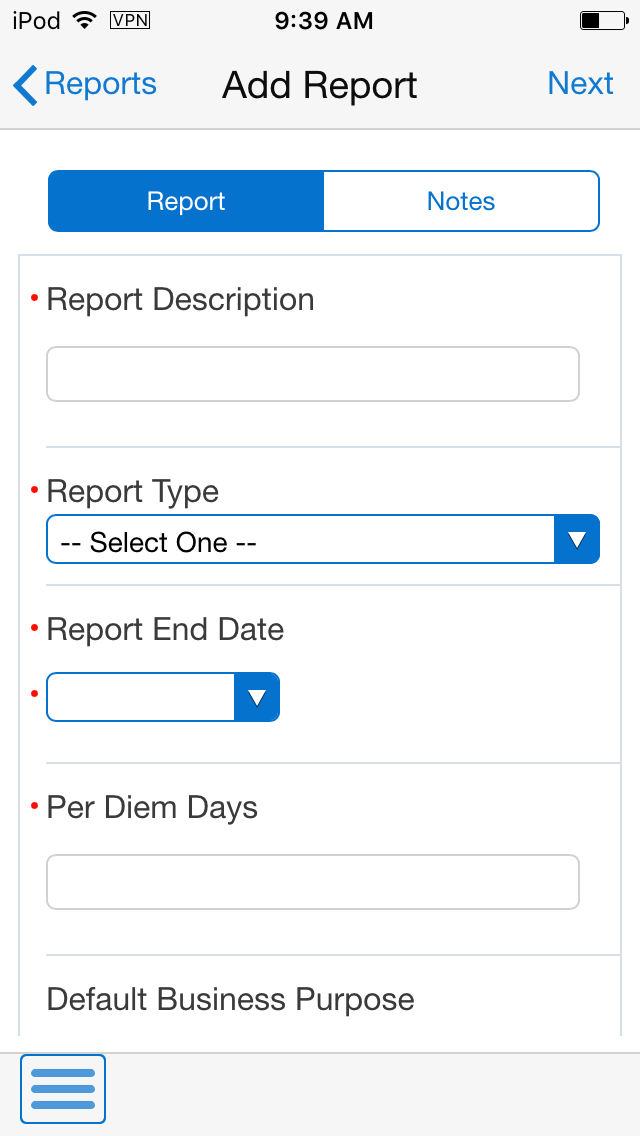640x1136 pixels.
Task: Click the Report Type dropdown arrow
Action: point(577,540)
